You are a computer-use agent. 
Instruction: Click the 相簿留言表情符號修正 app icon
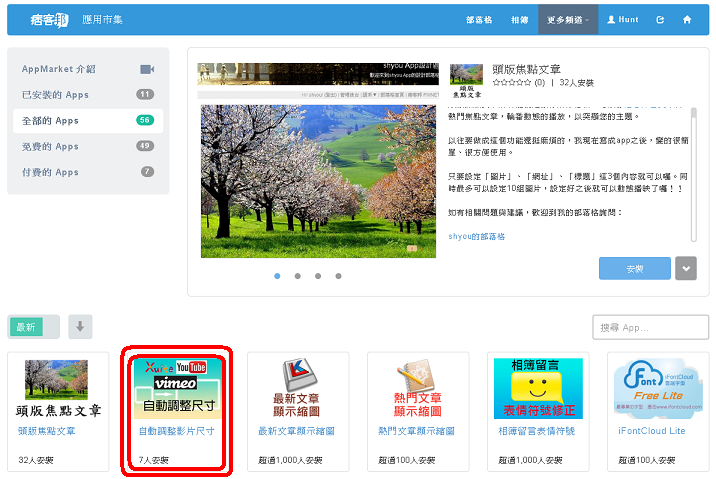tap(538, 389)
